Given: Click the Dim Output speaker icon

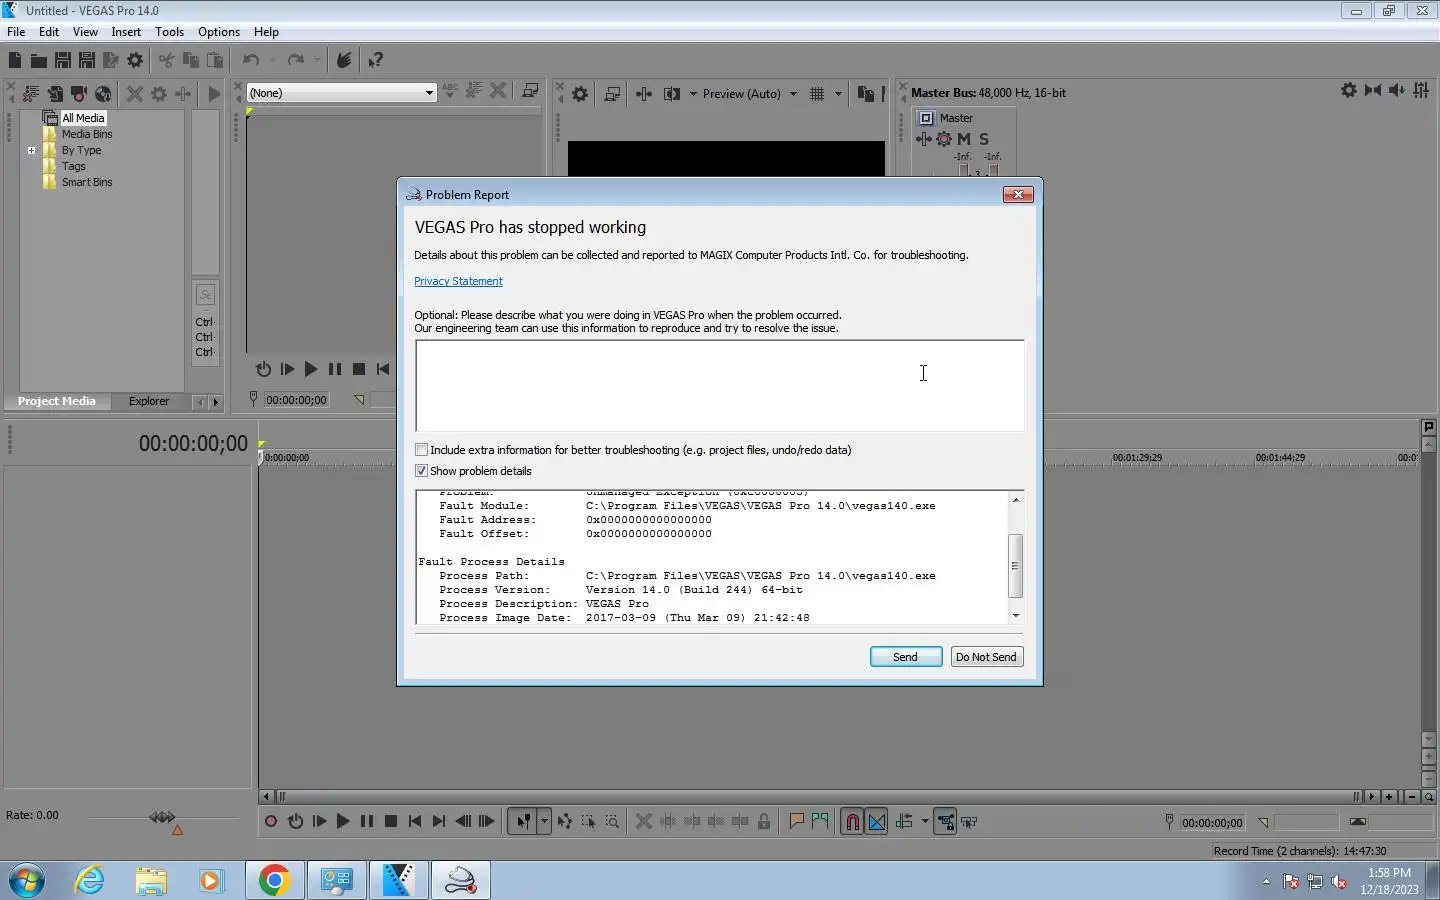Looking at the screenshot, I should coord(1397,91).
